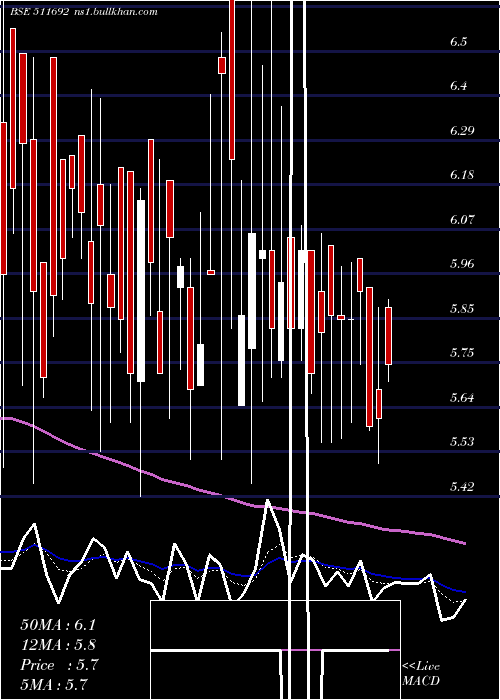
Task: Click the 5.53 price axis label
Action: pos(462,442)
